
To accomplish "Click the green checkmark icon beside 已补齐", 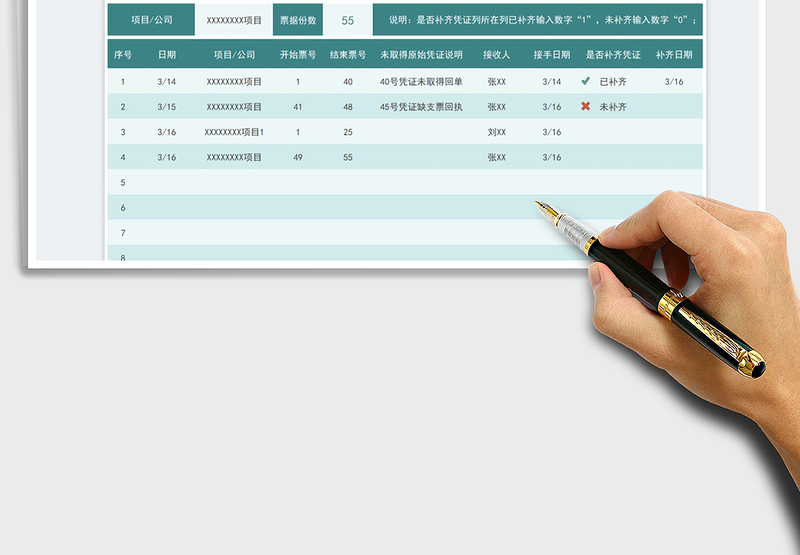I will click(585, 81).
